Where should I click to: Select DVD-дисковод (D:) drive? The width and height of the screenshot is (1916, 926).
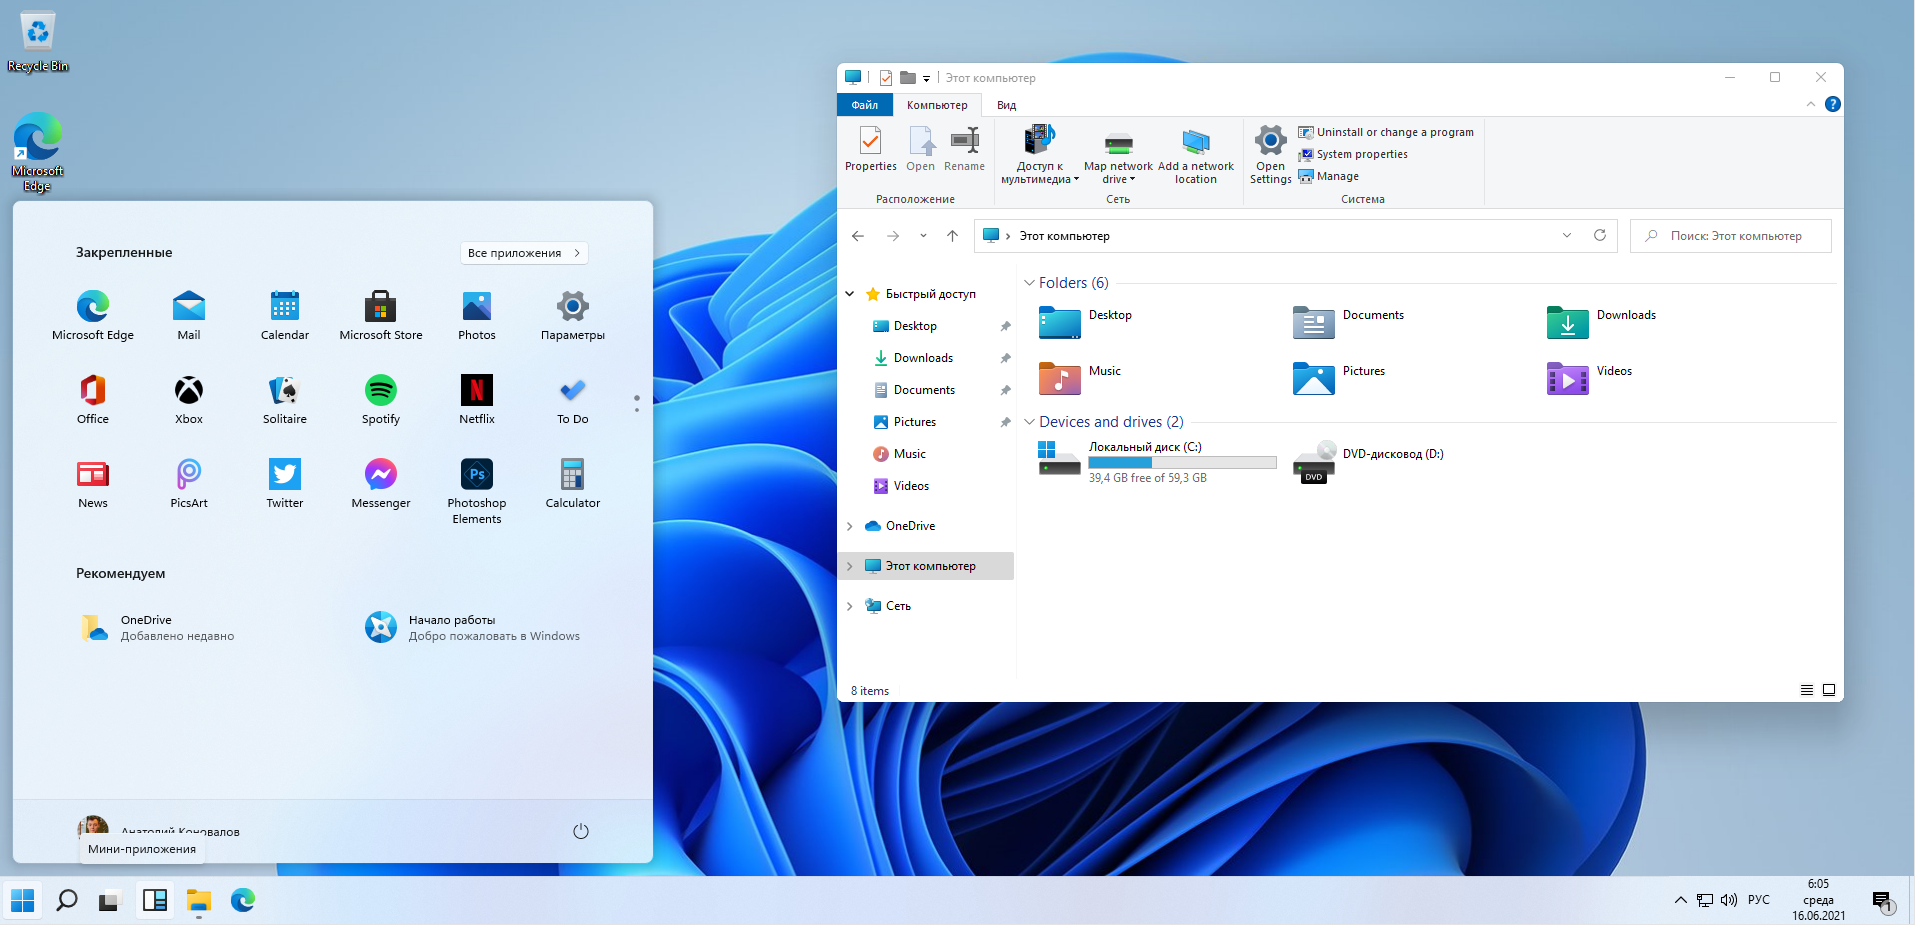1368,462
